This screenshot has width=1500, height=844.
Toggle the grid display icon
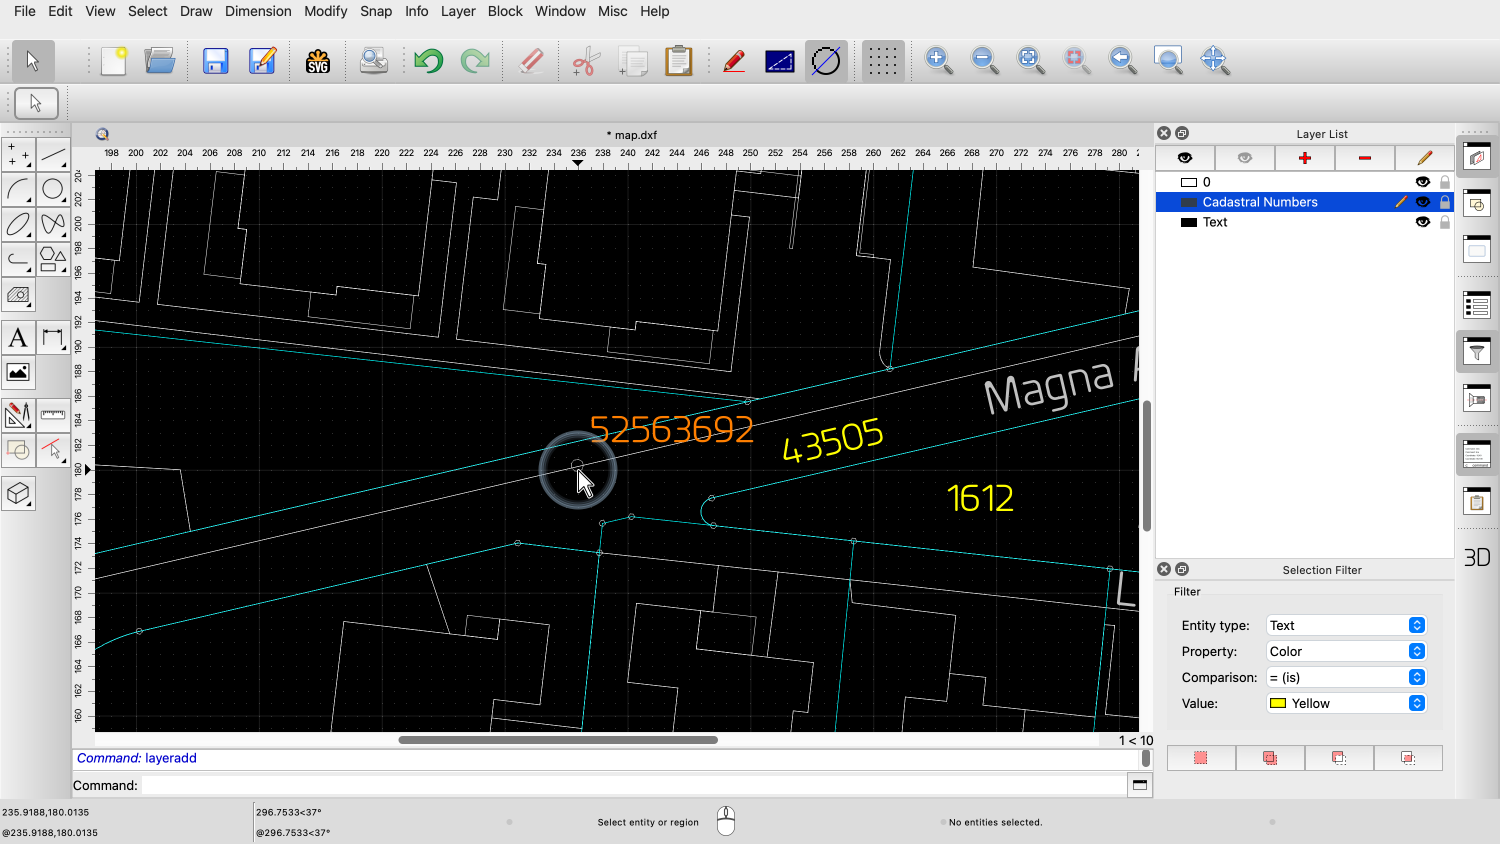coord(882,61)
